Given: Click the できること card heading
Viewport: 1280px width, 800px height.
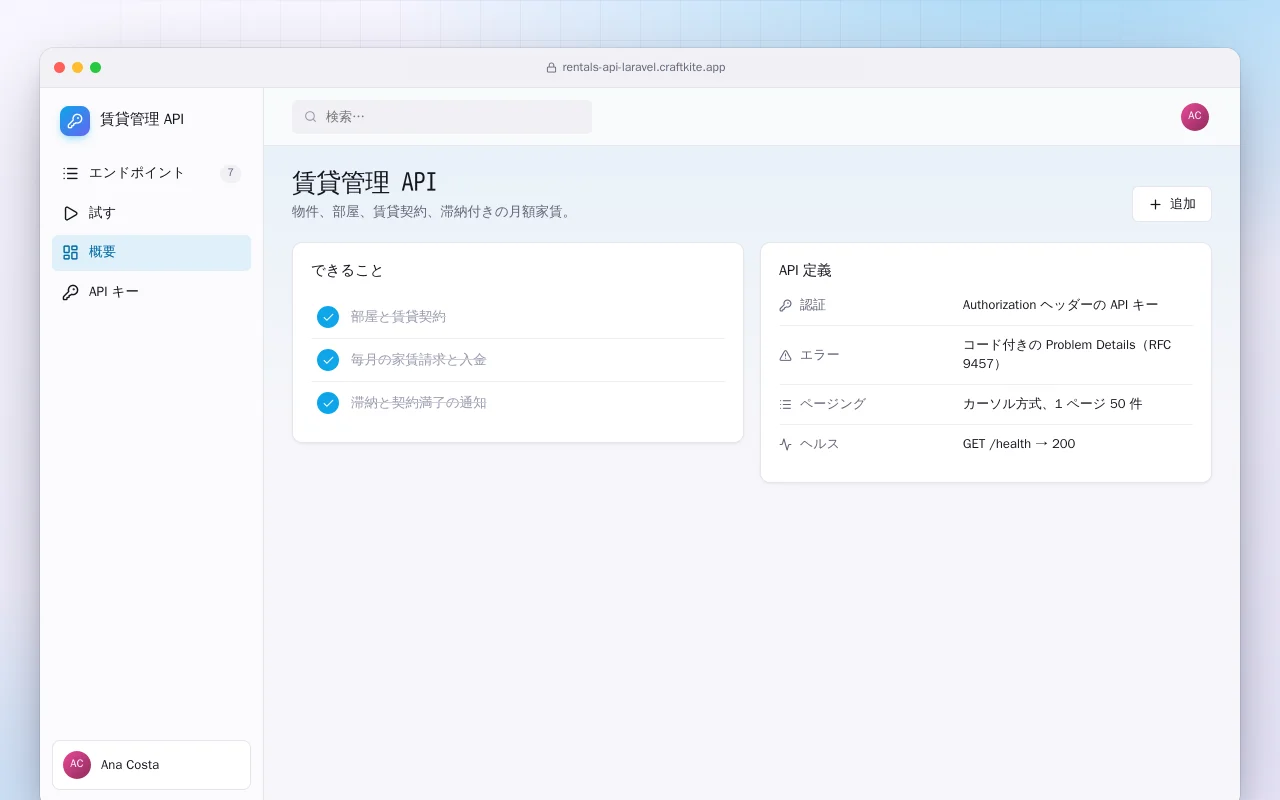Looking at the screenshot, I should [347, 271].
